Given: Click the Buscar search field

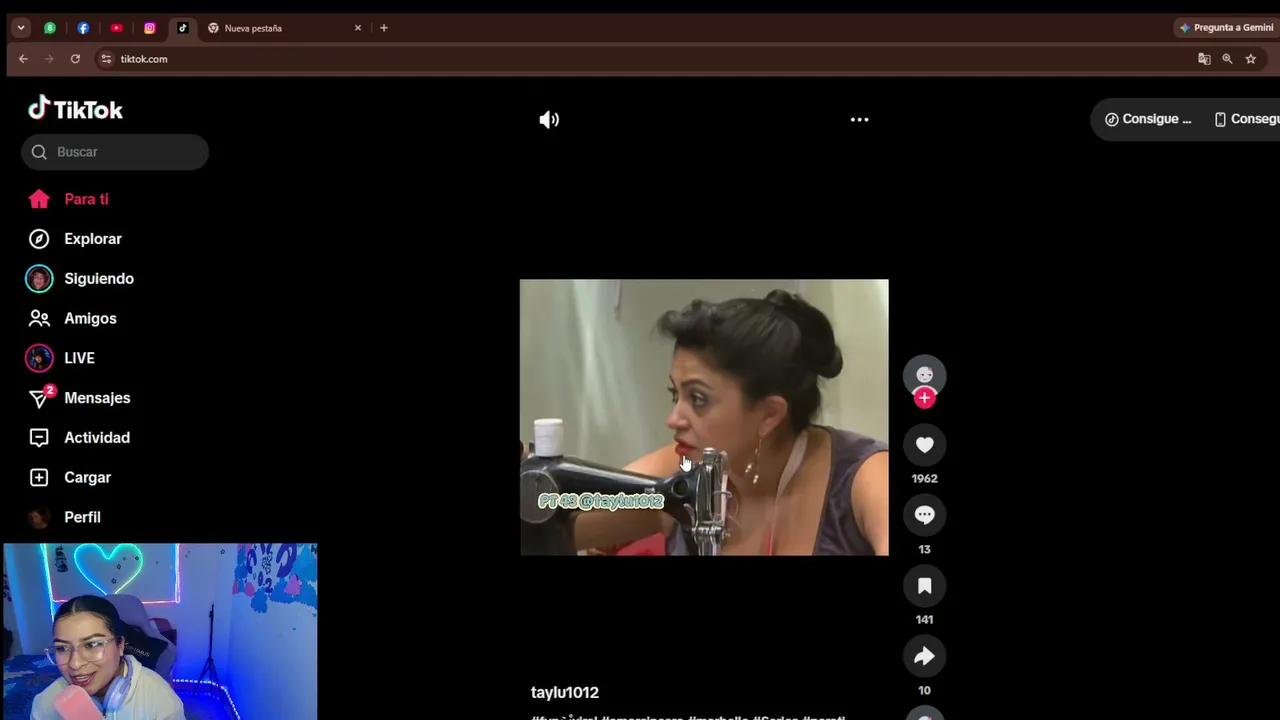Looking at the screenshot, I should click(x=115, y=152).
